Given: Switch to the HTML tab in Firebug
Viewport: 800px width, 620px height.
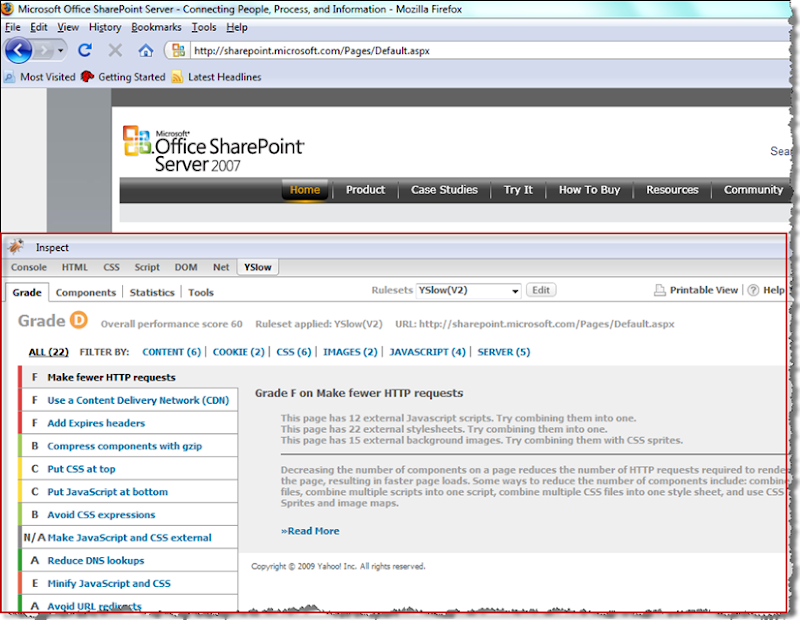Looking at the screenshot, I should (74, 267).
